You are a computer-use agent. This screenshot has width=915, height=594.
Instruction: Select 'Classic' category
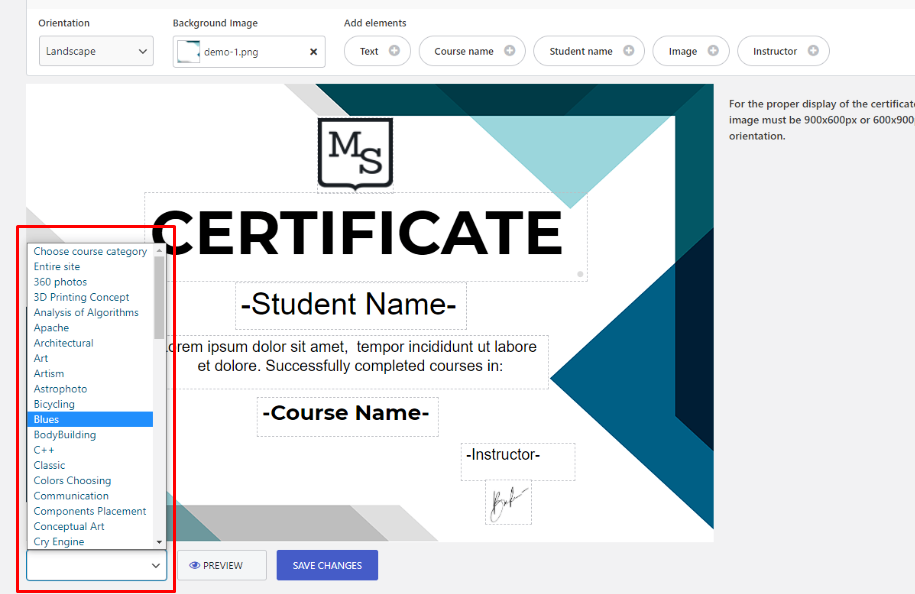click(90, 465)
